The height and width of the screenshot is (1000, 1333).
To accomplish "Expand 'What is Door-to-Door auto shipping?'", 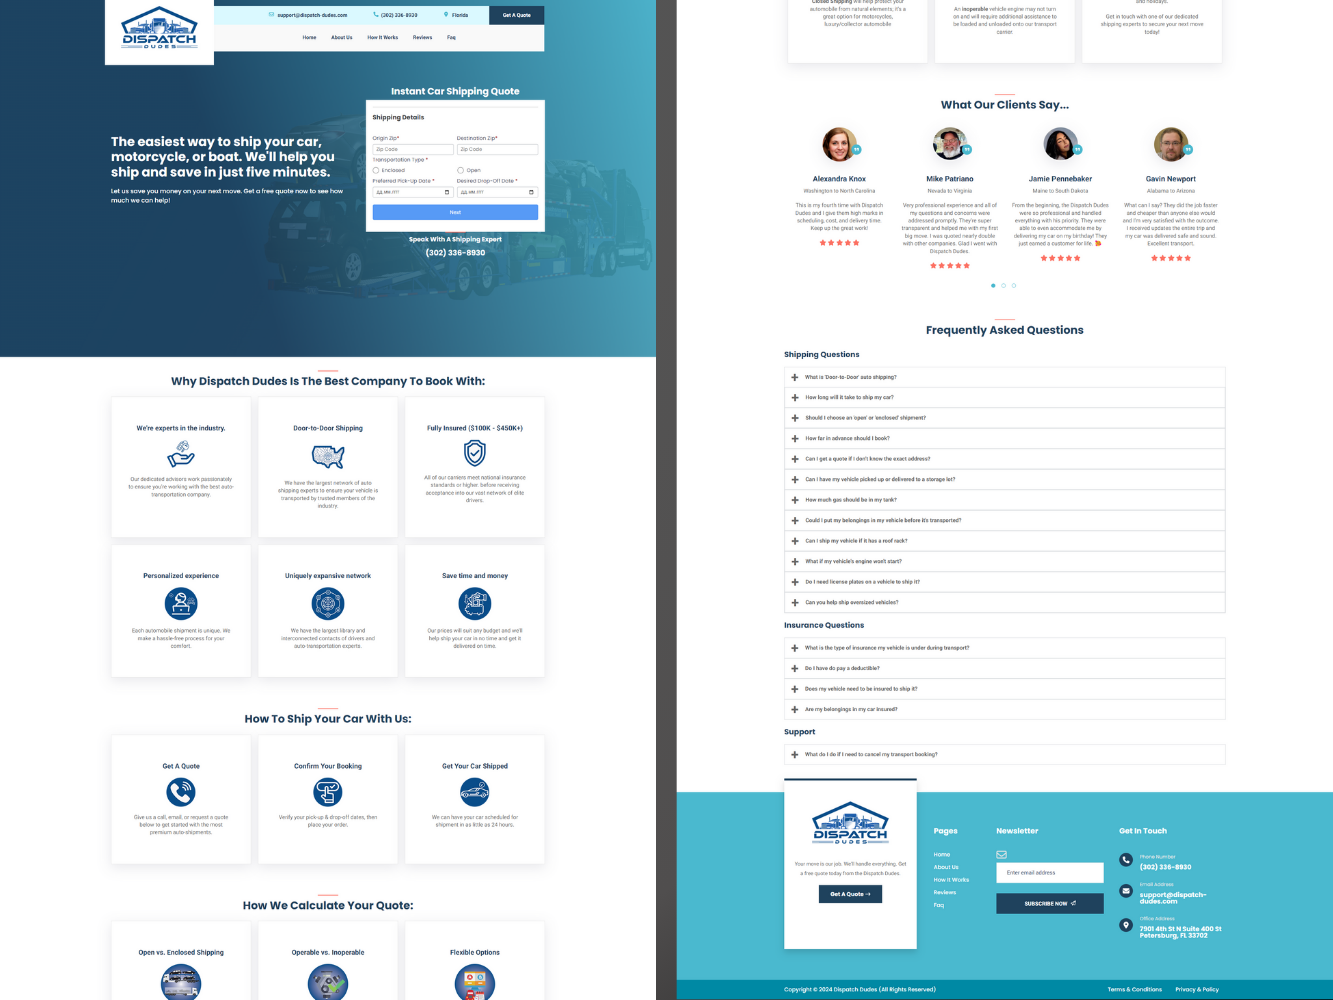I will coord(1004,377).
